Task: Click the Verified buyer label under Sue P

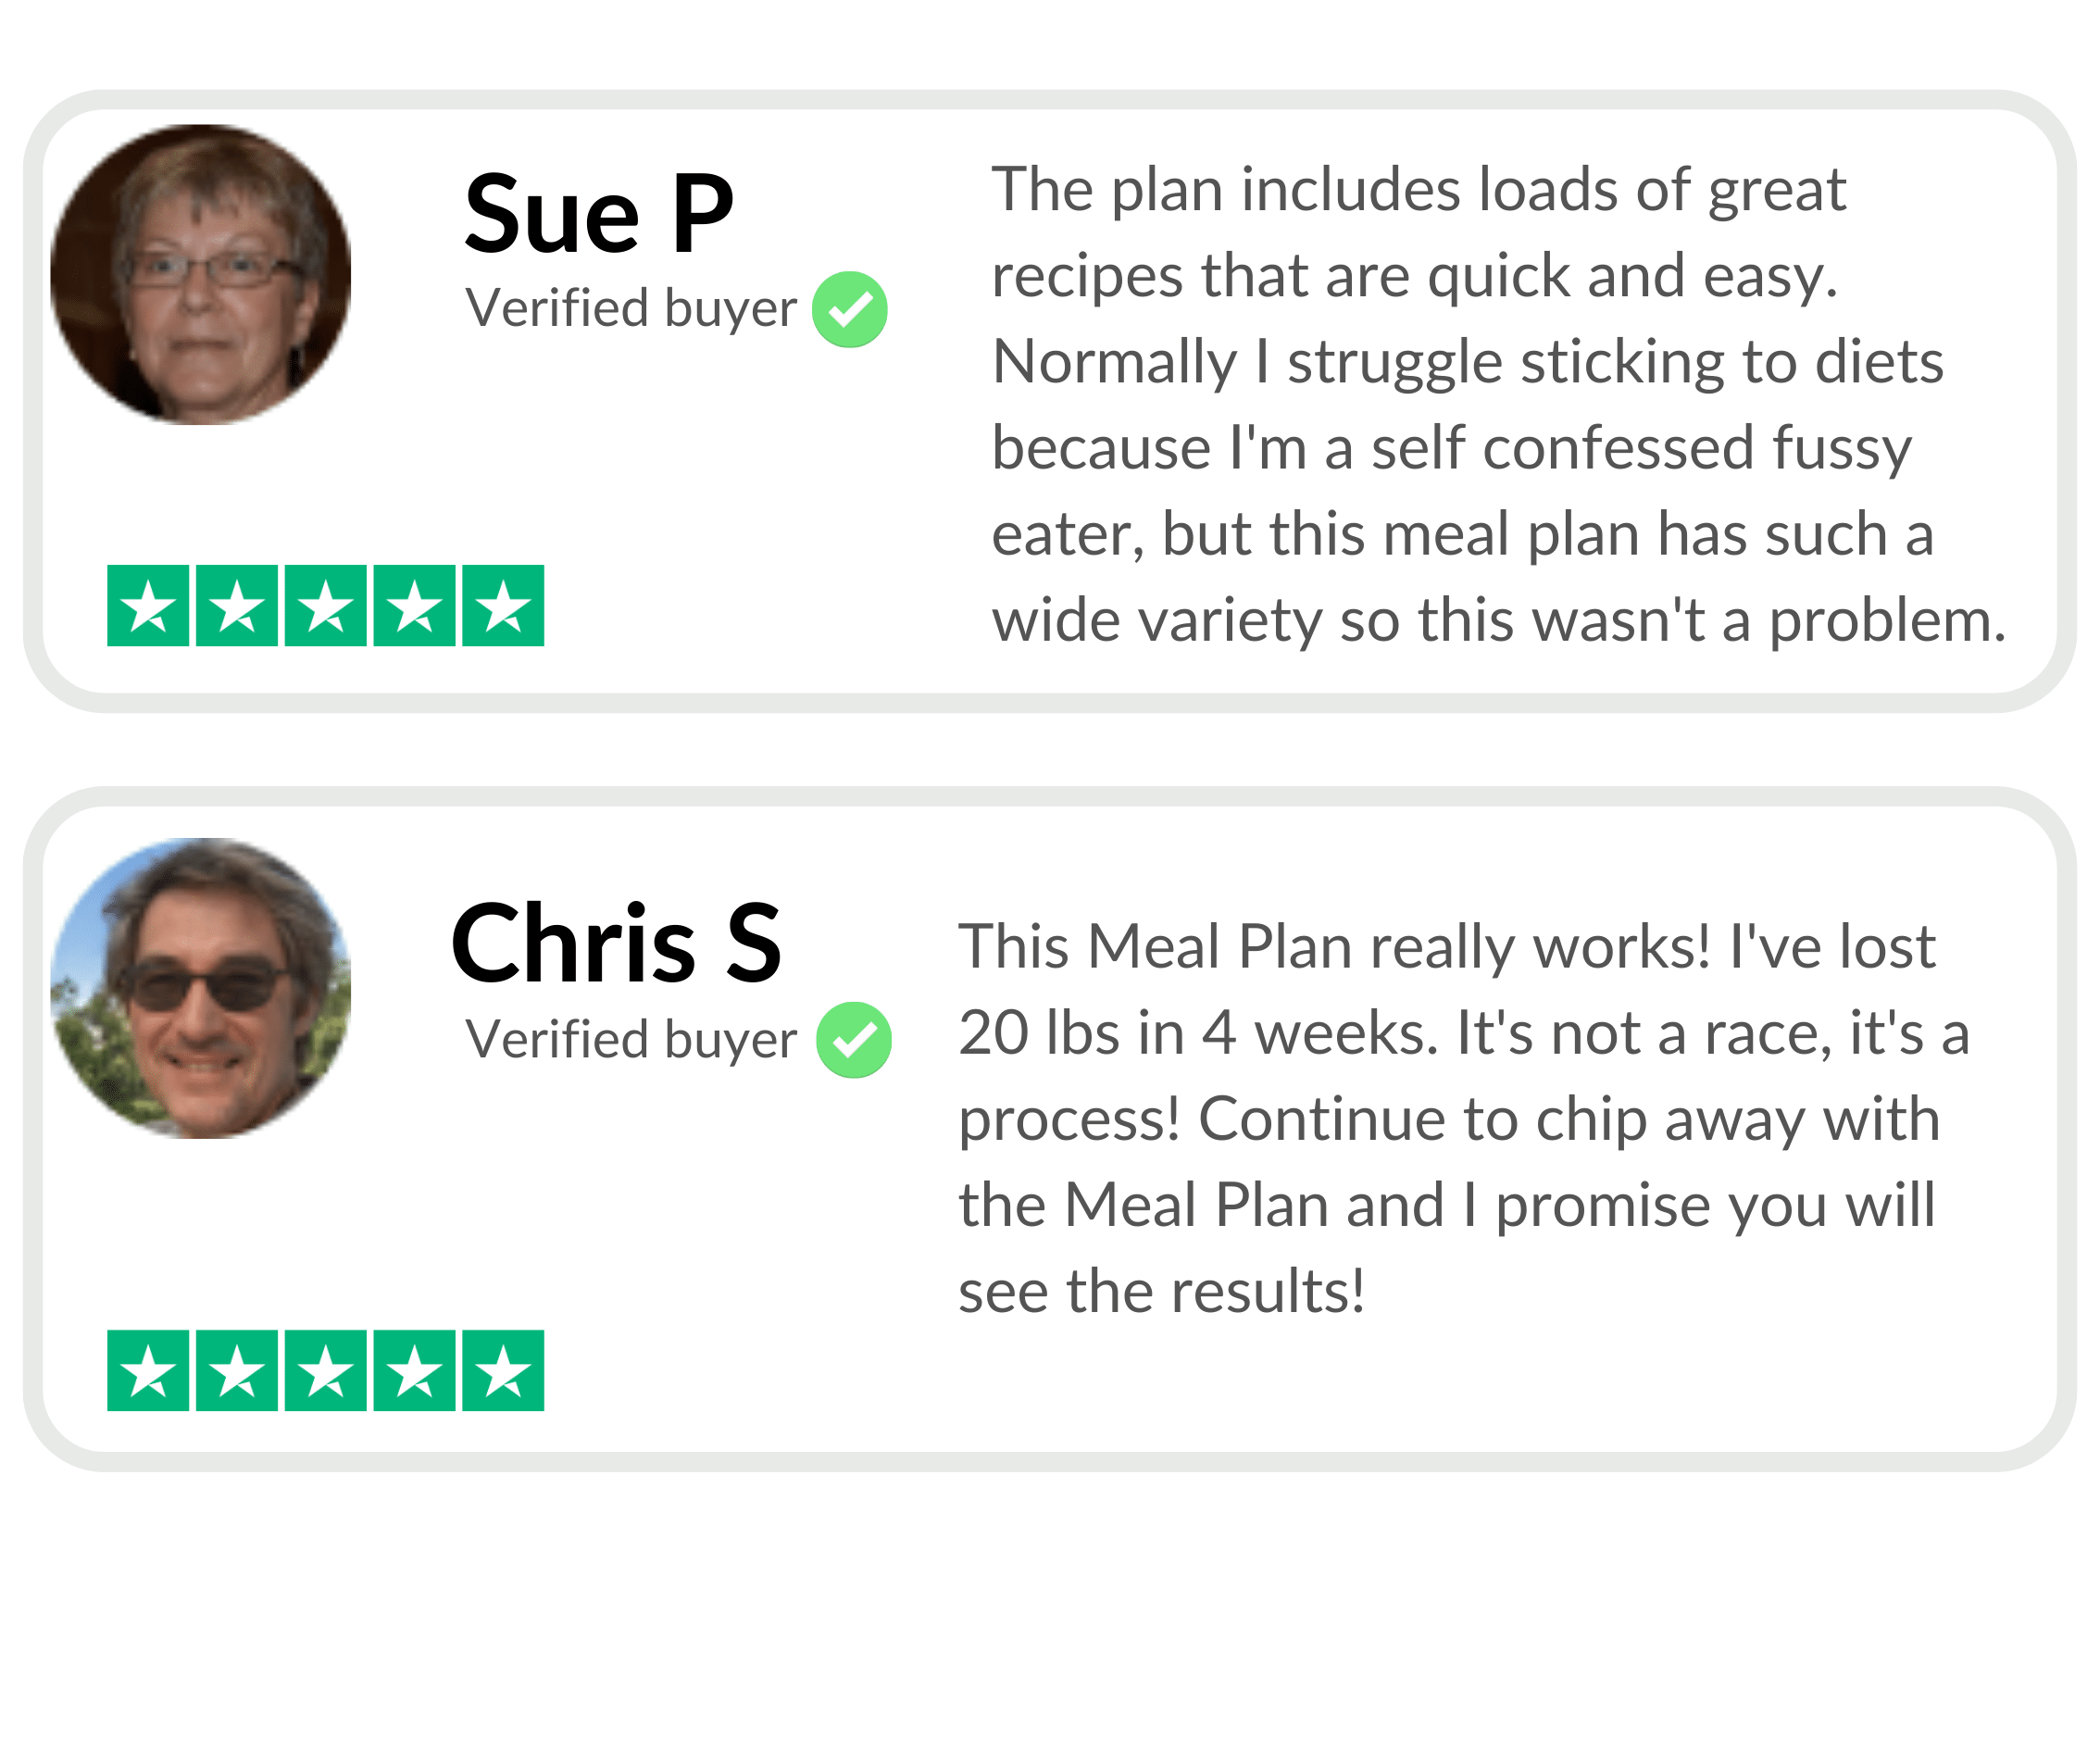Action: (x=631, y=309)
